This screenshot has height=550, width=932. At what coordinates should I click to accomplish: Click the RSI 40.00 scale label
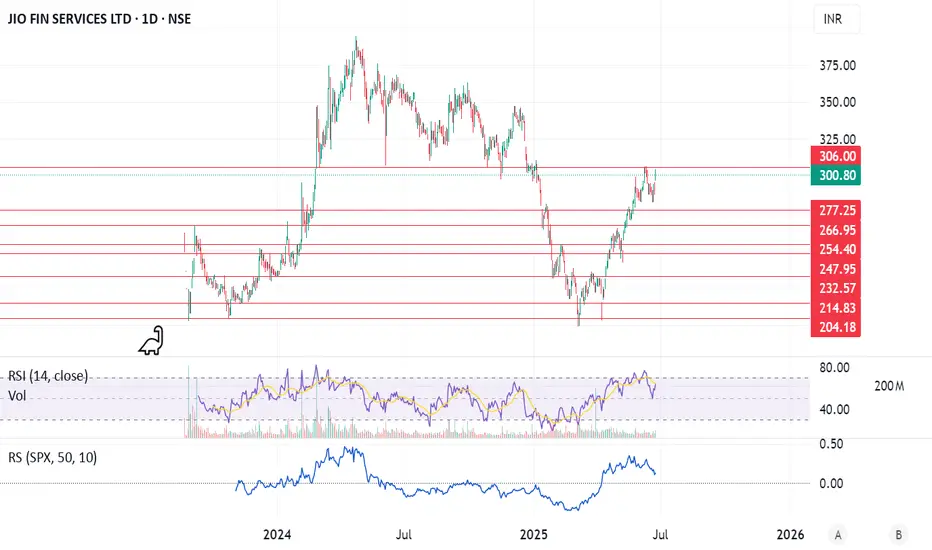click(834, 409)
